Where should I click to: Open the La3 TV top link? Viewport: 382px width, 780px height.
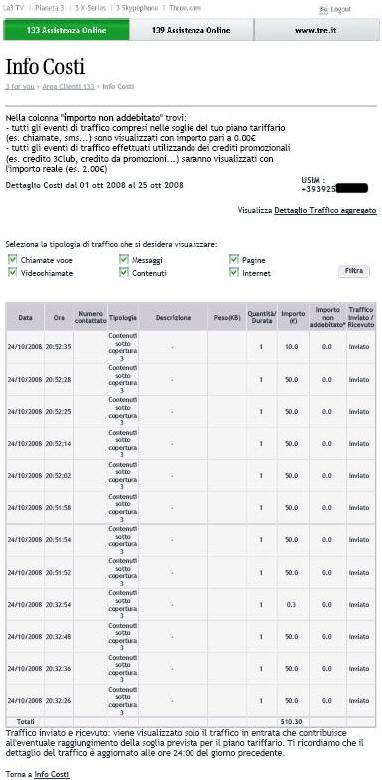coord(13,8)
